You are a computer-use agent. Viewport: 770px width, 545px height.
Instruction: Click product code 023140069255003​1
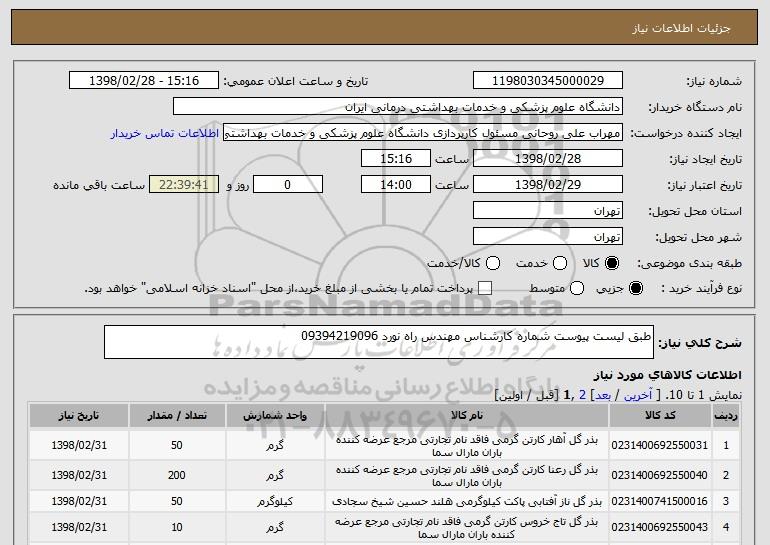click(x=660, y=445)
